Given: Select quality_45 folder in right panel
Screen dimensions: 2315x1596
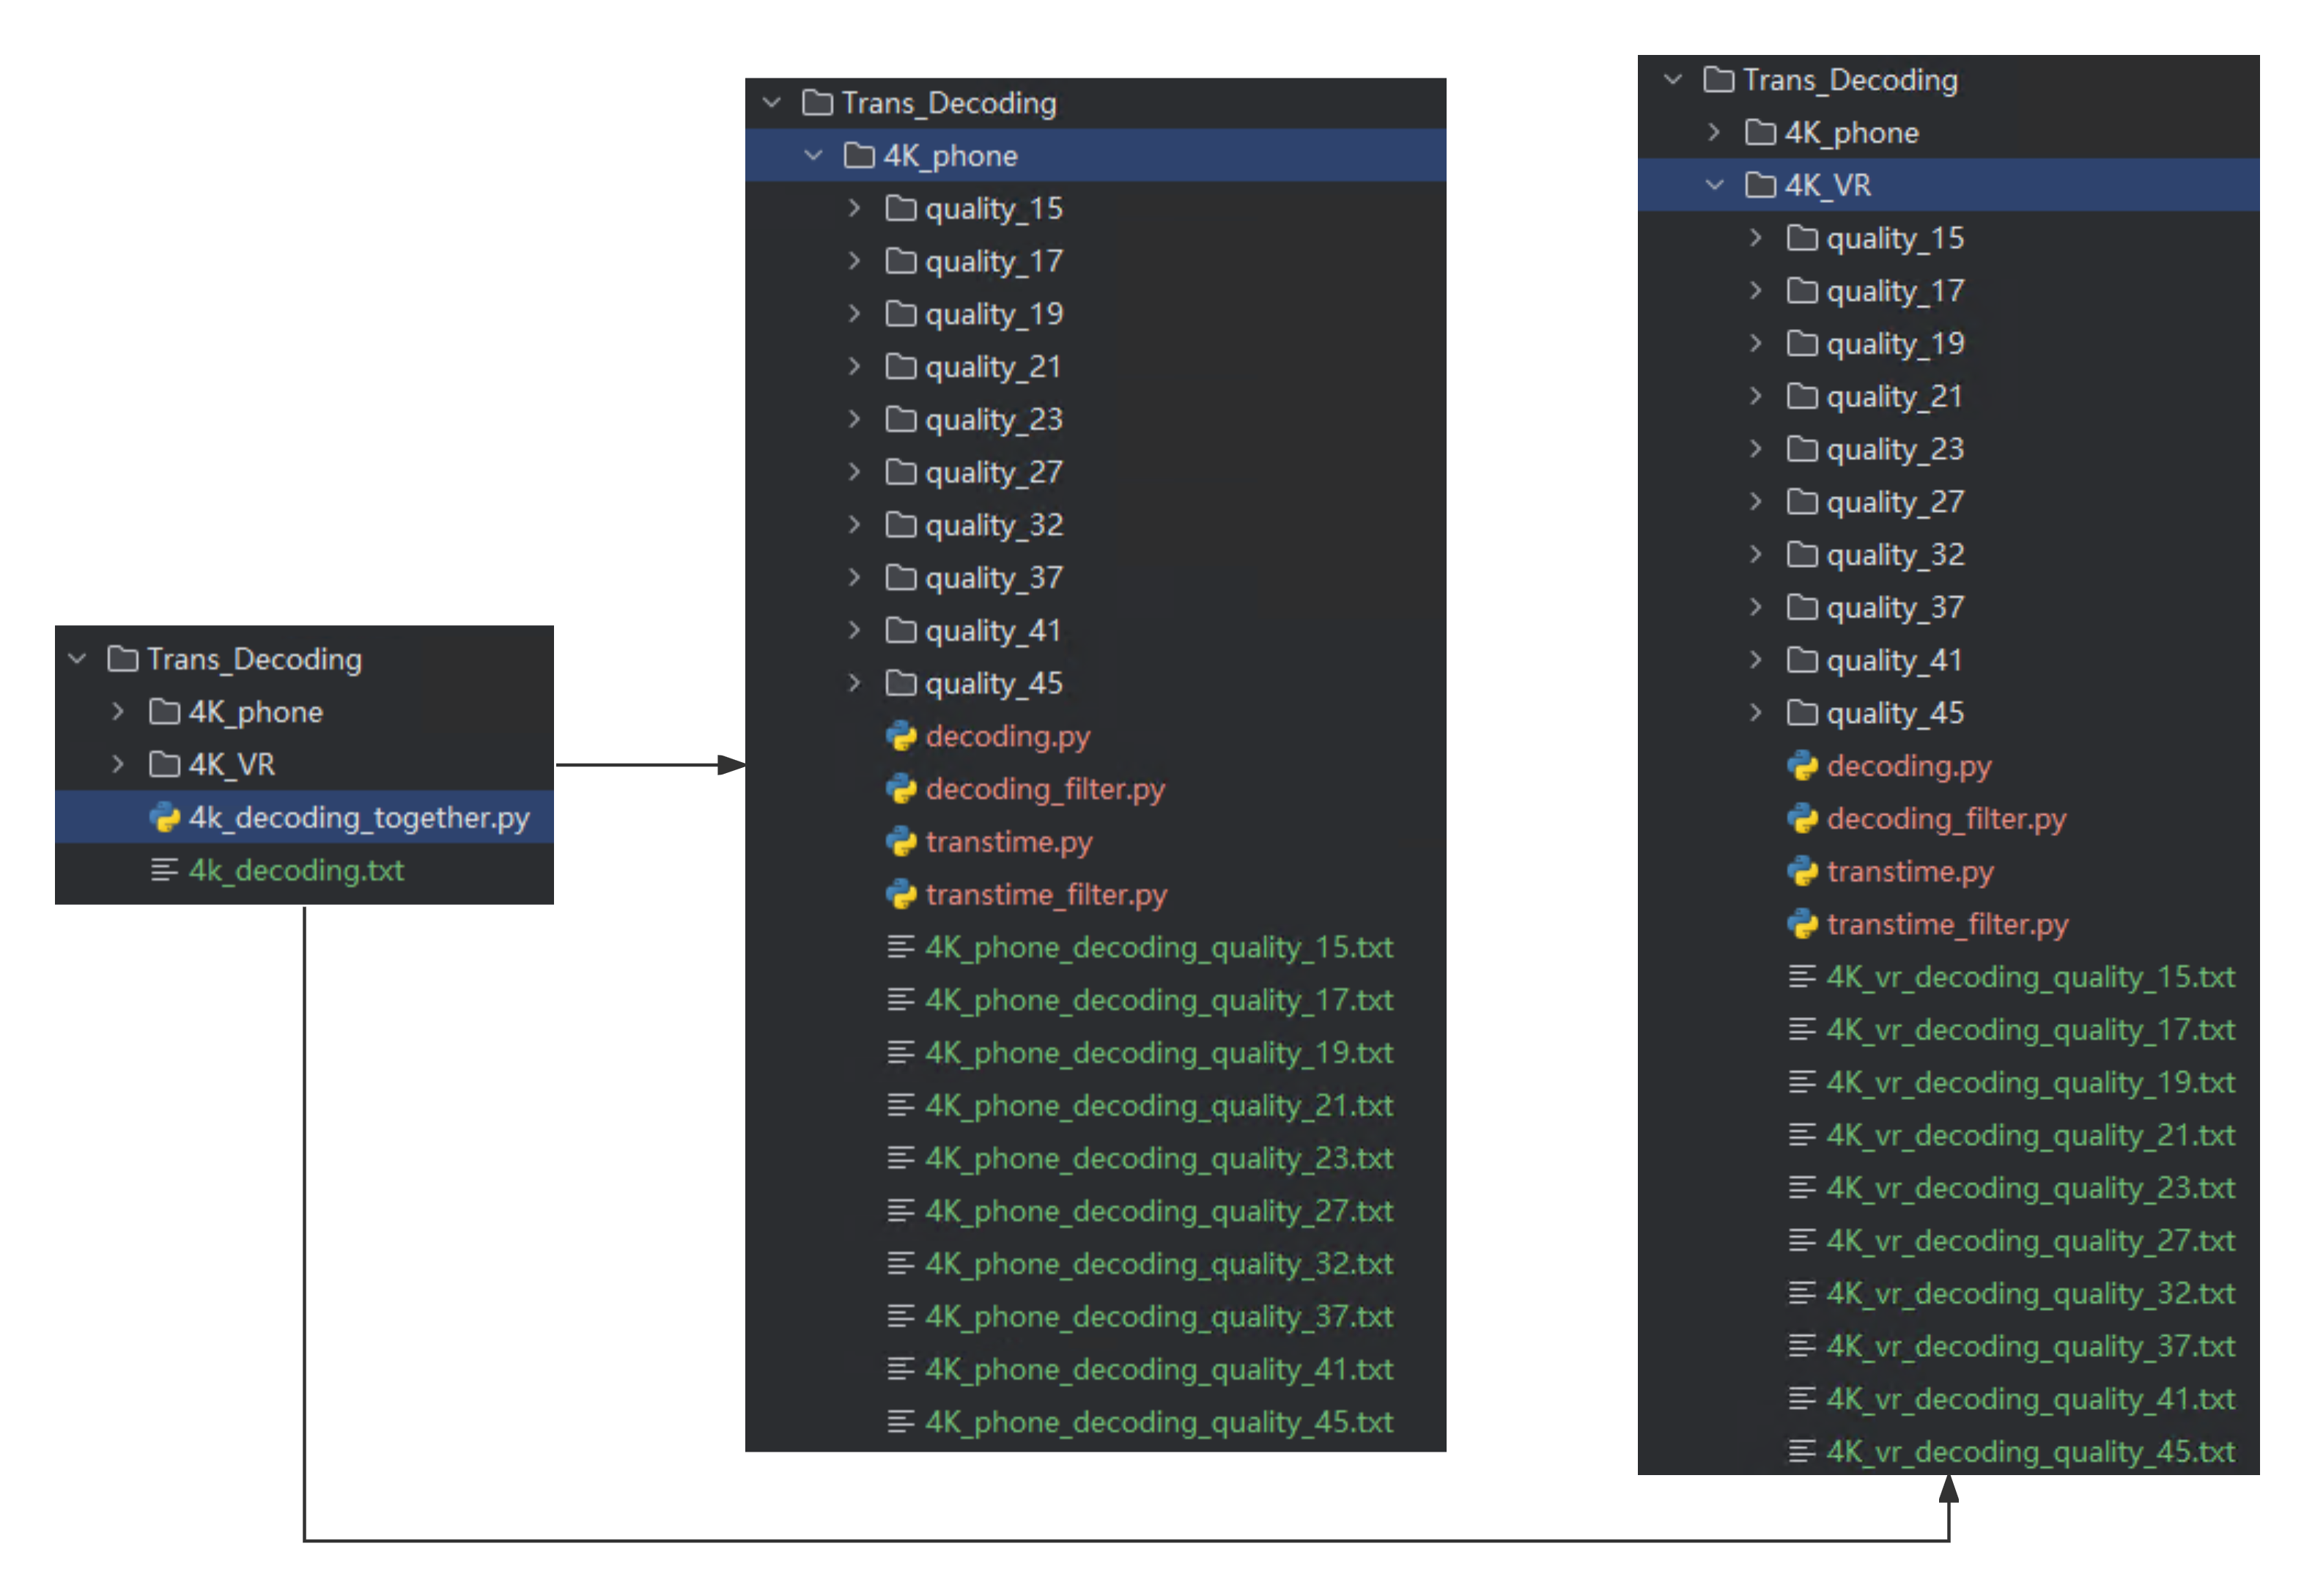Looking at the screenshot, I should (1895, 713).
